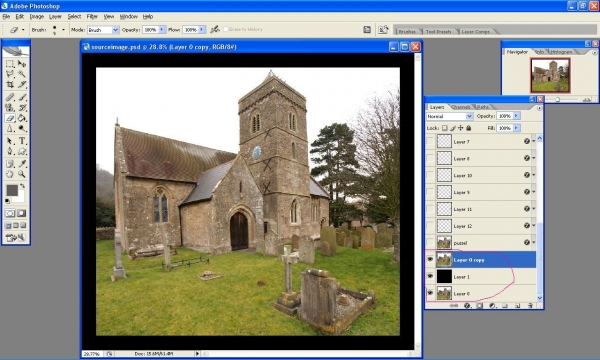The height and width of the screenshot is (360, 600).
Task: Enable the airbrush option icon
Action: coord(215,29)
